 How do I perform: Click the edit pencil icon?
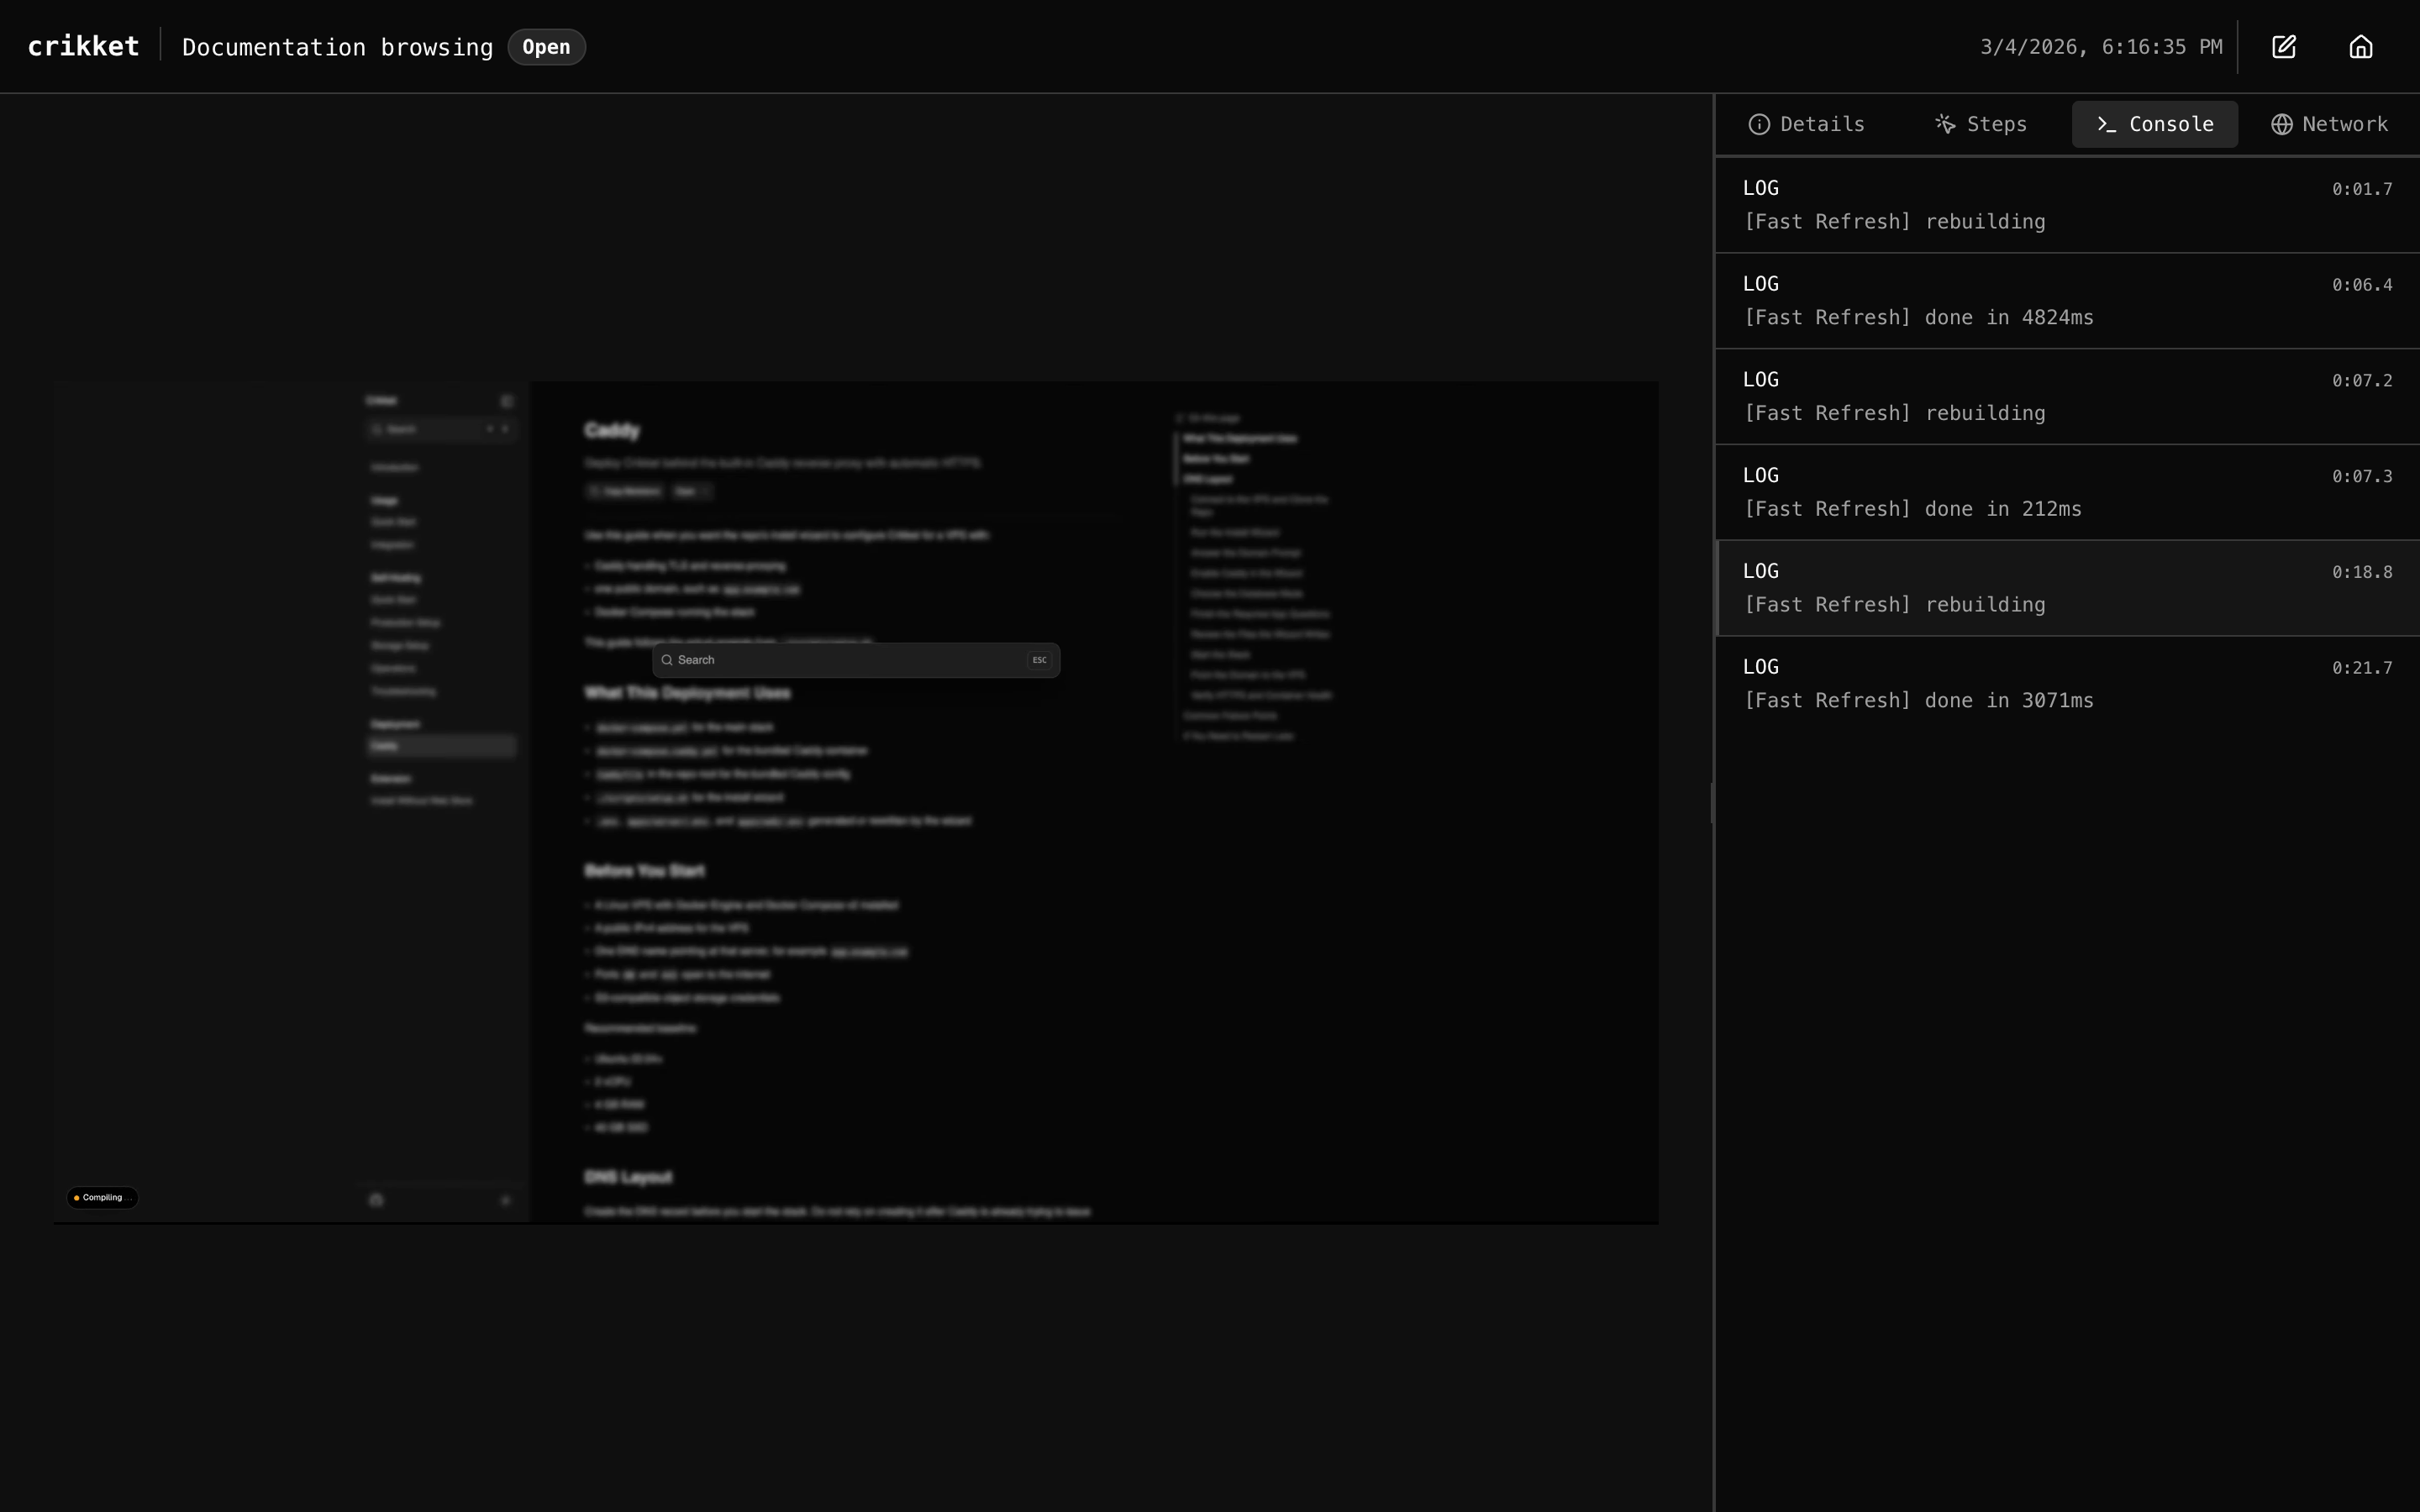pos(2283,47)
